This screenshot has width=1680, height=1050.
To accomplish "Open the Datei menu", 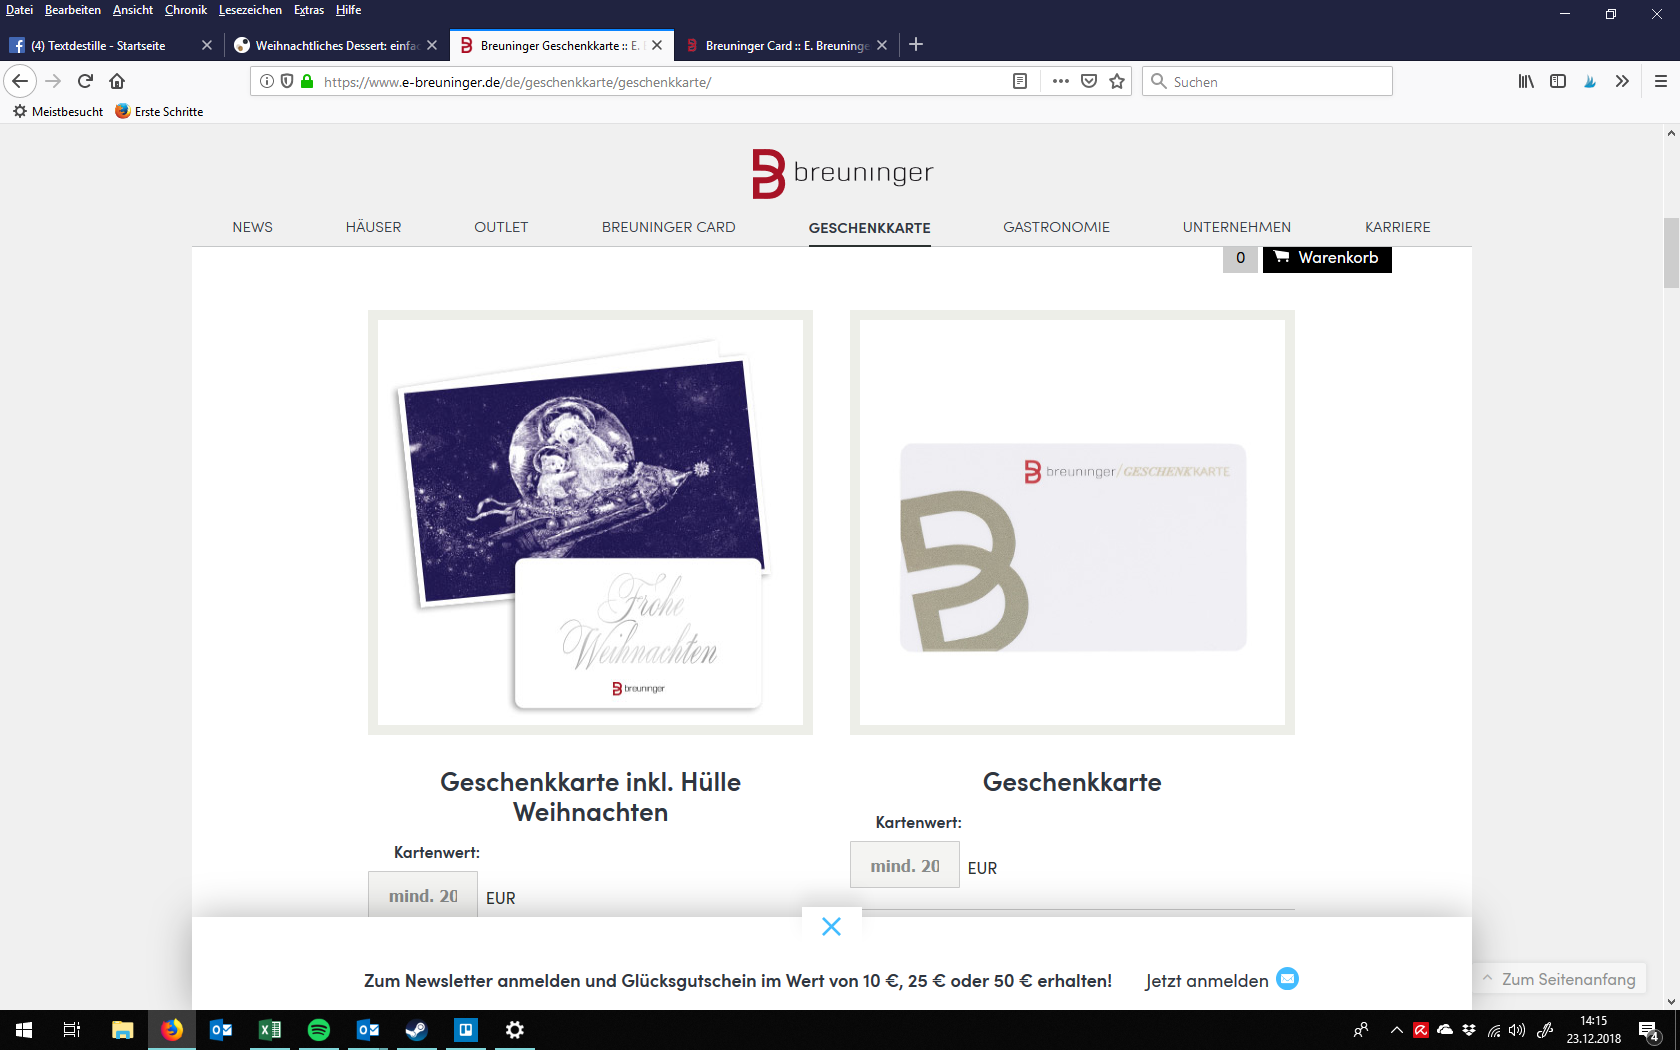I will point(19,10).
